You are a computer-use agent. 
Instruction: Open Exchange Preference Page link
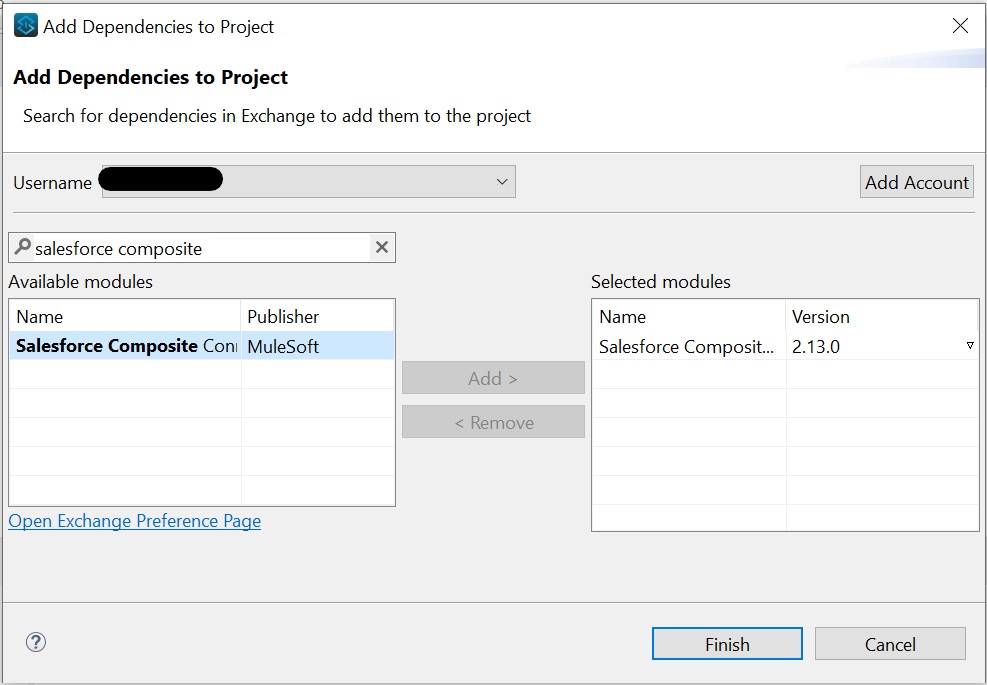[x=135, y=521]
